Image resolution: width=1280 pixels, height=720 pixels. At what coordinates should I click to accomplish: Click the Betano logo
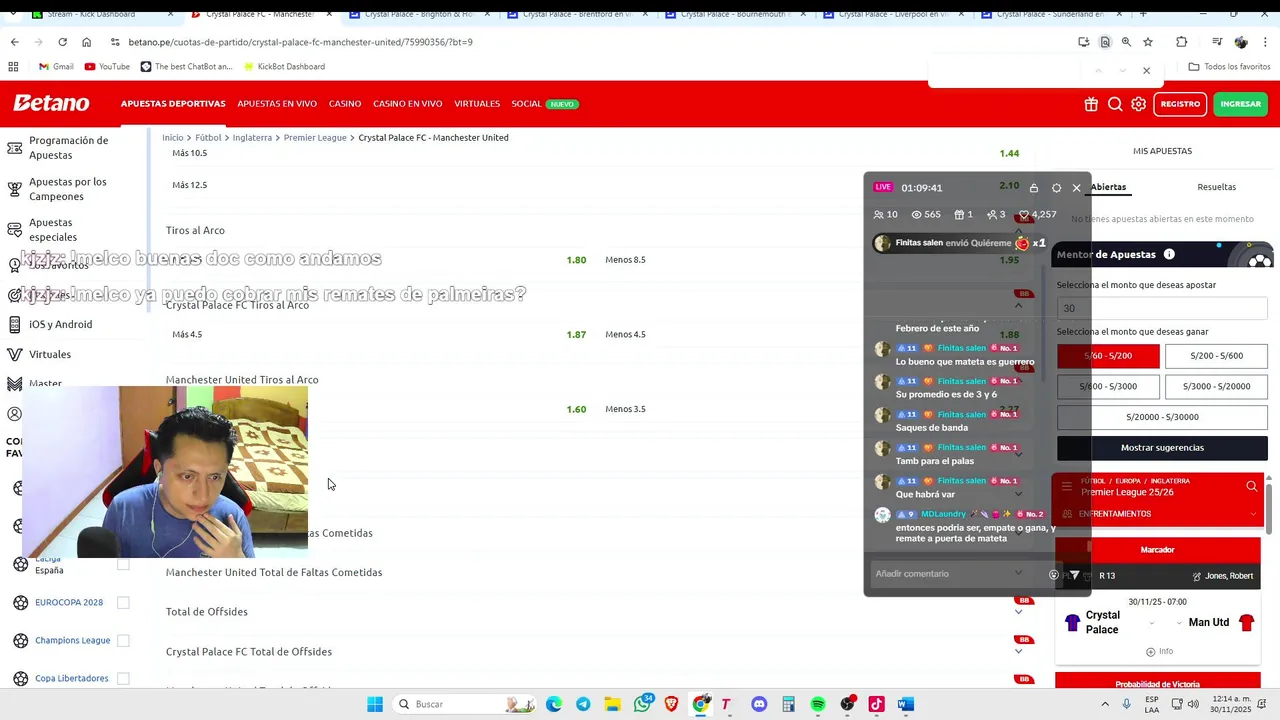click(x=51, y=103)
